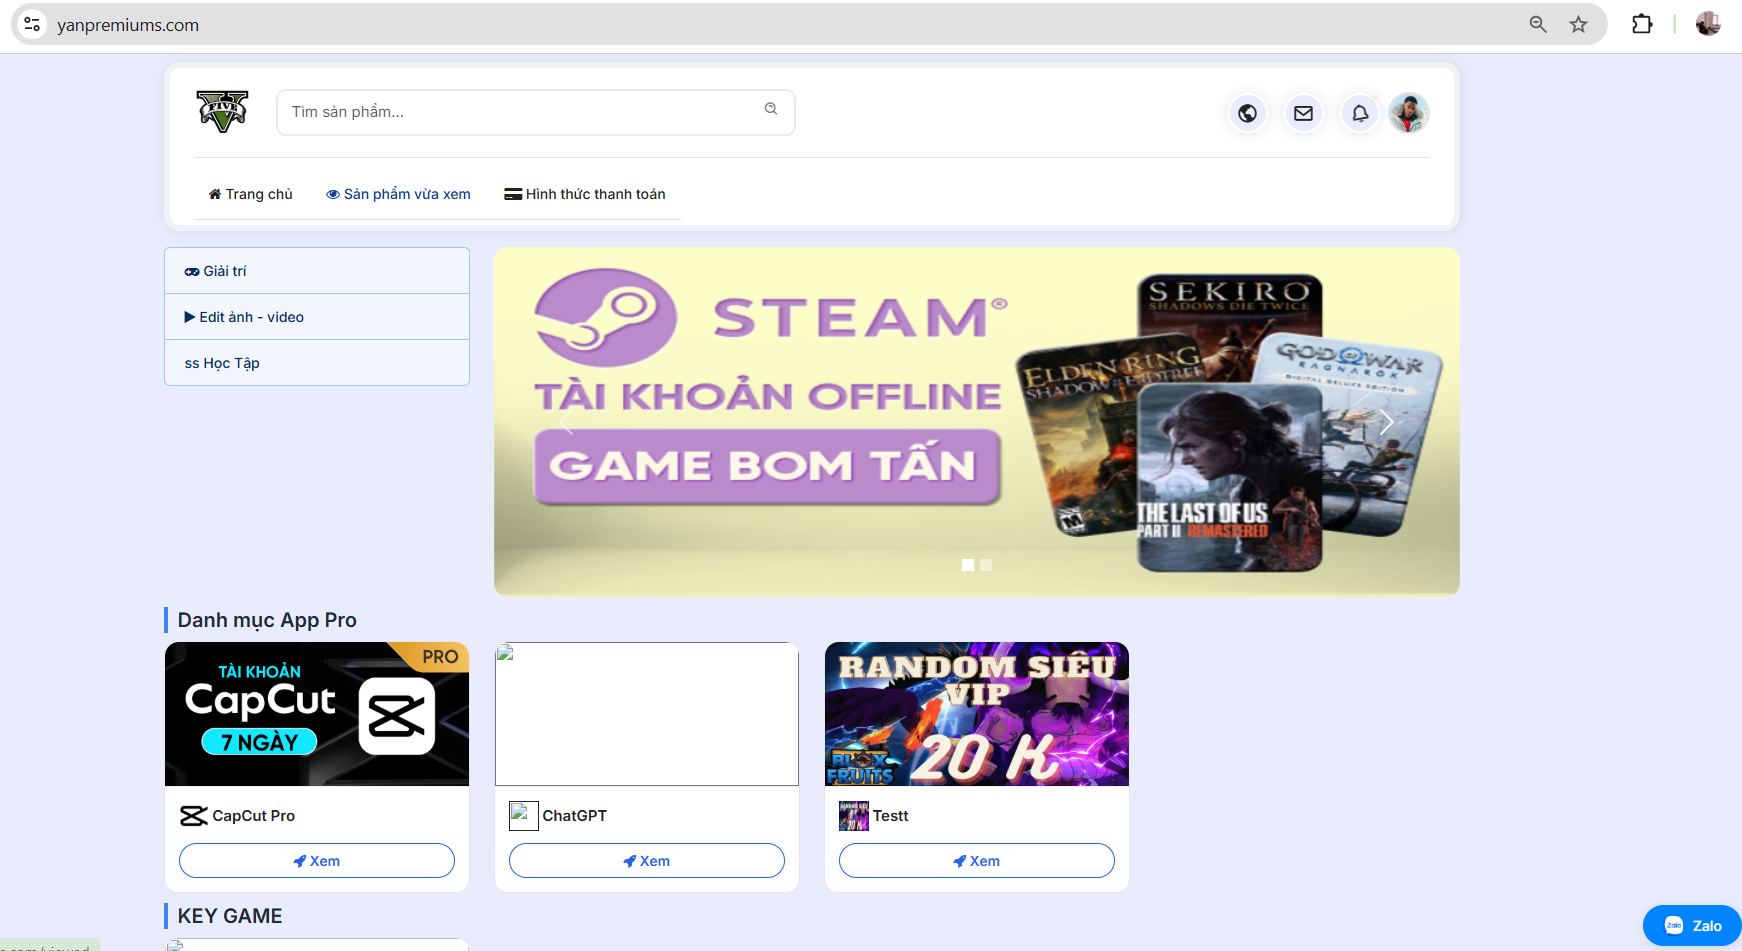Click Xem button under Testt
The width and height of the screenshot is (1742, 951).
tap(977, 861)
